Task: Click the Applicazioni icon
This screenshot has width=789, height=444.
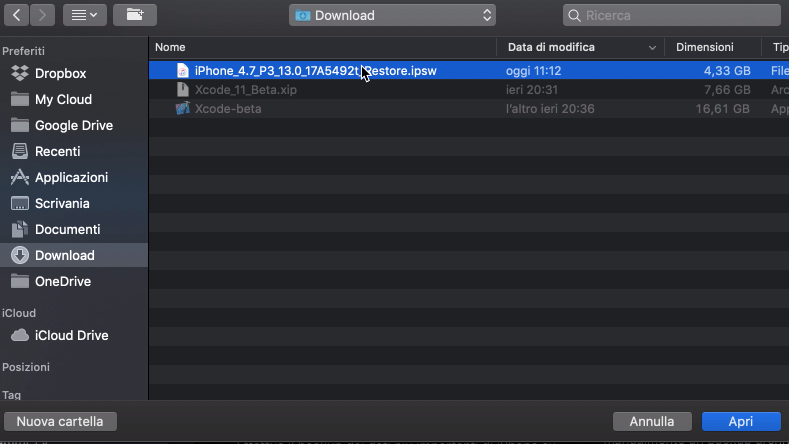Action: click(20, 177)
